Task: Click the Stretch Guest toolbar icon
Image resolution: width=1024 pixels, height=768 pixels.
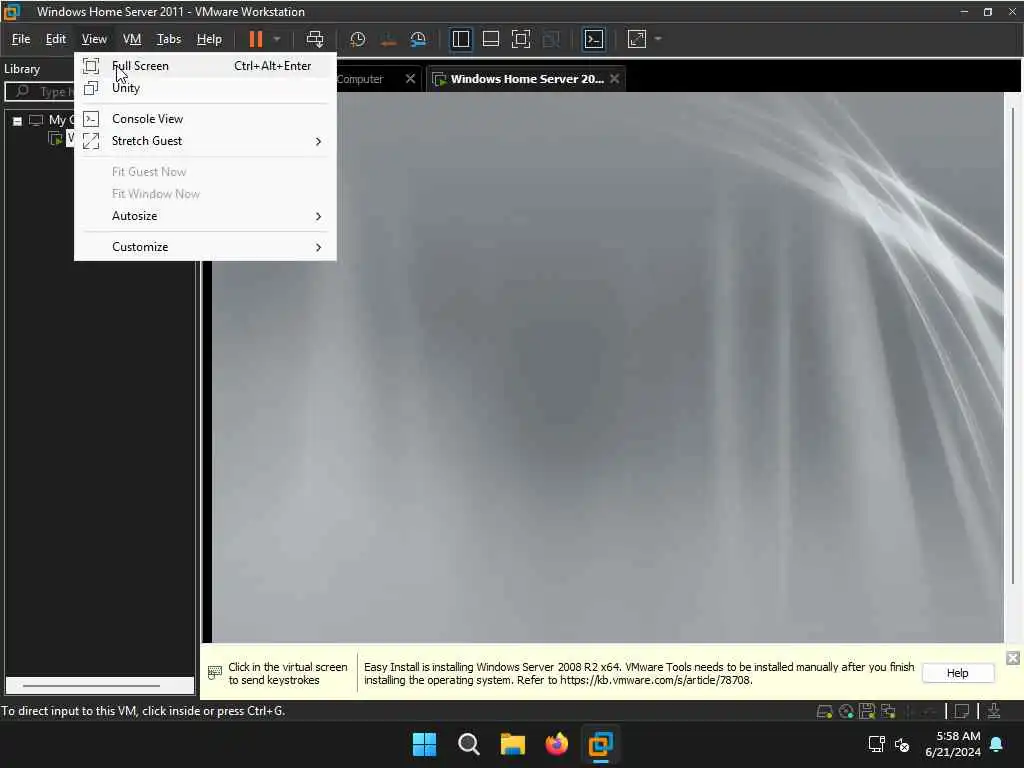Action: click(x=637, y=39)
